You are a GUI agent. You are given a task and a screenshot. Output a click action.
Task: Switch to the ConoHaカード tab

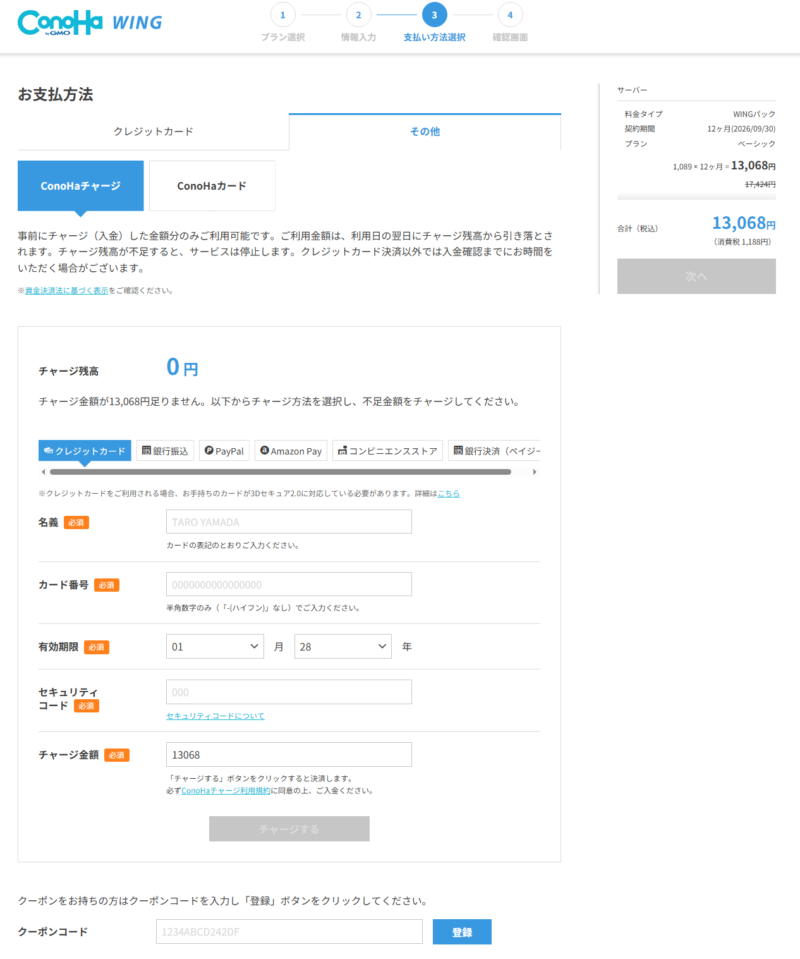[212, 186]
